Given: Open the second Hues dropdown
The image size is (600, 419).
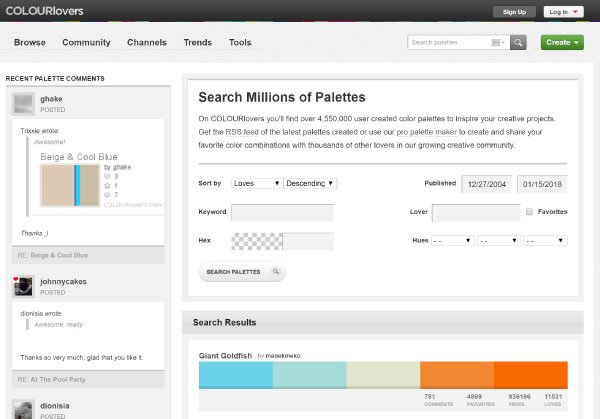Looking at the screenshot, I should pyautogui.click(x=499, y=241).
